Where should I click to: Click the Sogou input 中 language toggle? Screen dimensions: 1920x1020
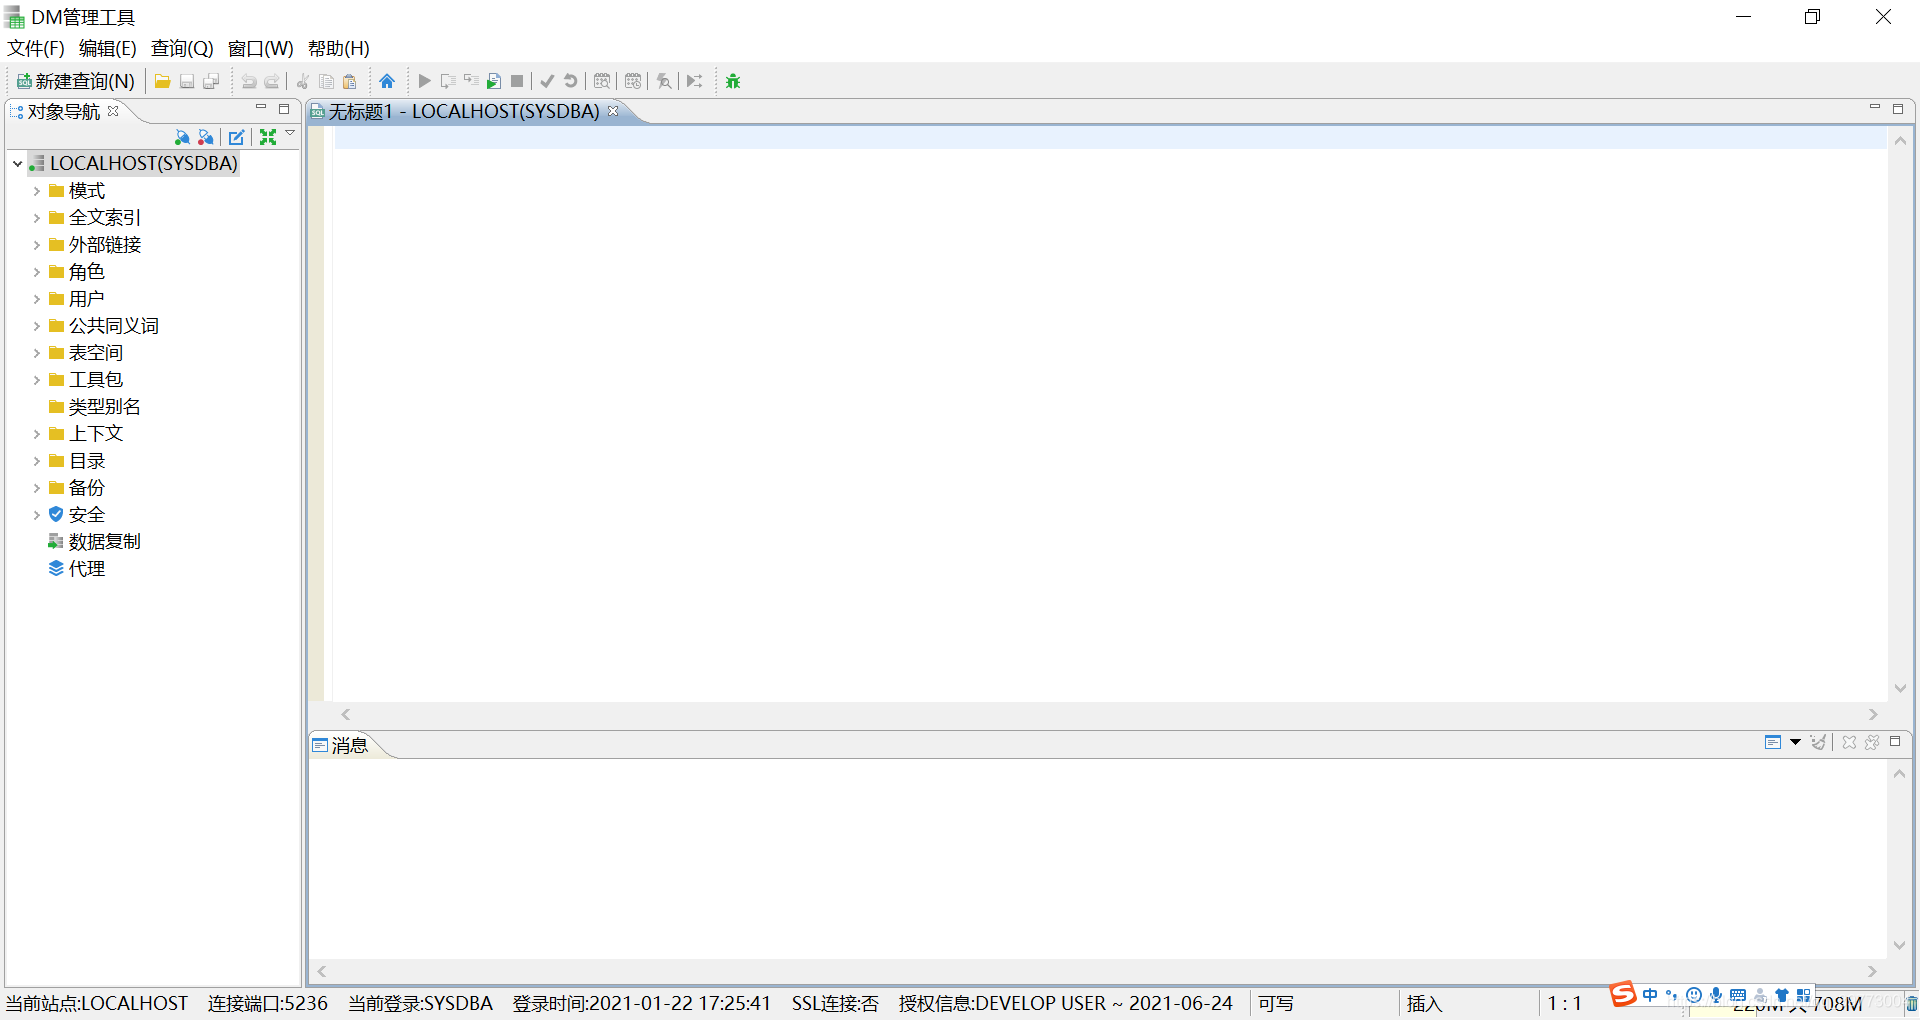pos(1650,995)
